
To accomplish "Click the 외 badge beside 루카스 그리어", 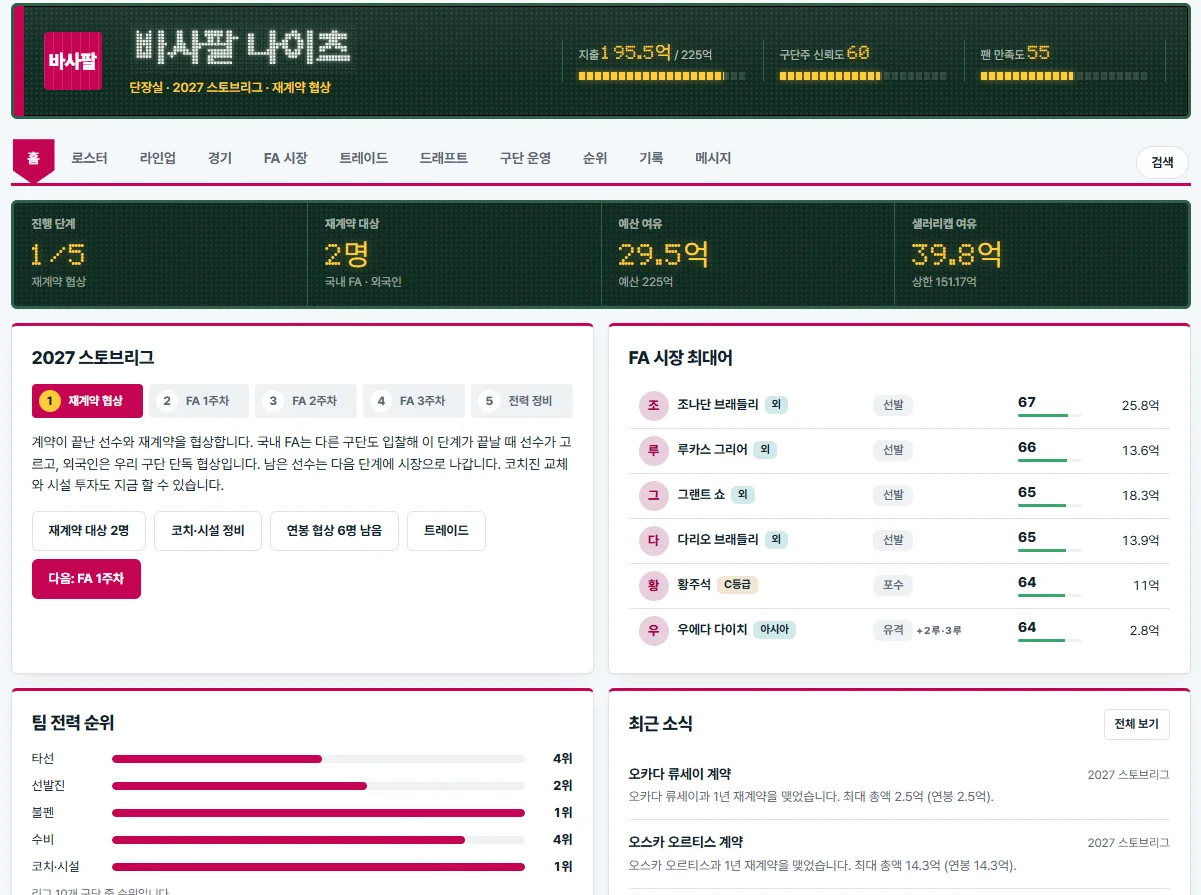I will click(x=764, y=449).
